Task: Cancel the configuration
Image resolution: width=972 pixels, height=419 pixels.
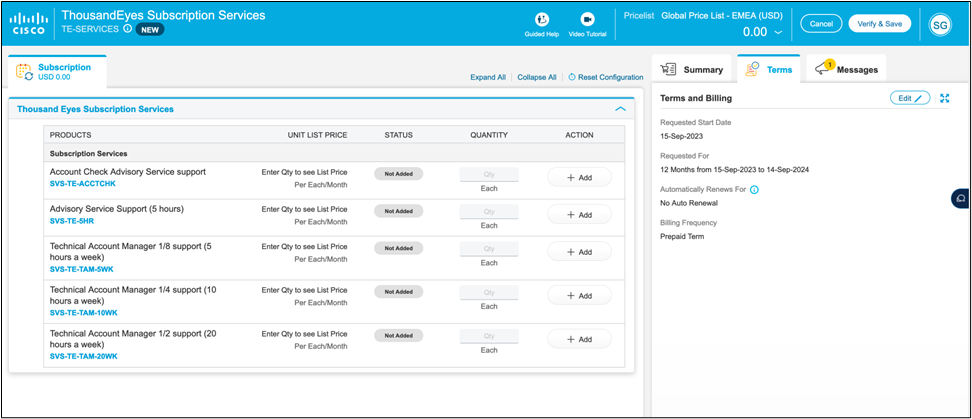Action: click(821, 24)
